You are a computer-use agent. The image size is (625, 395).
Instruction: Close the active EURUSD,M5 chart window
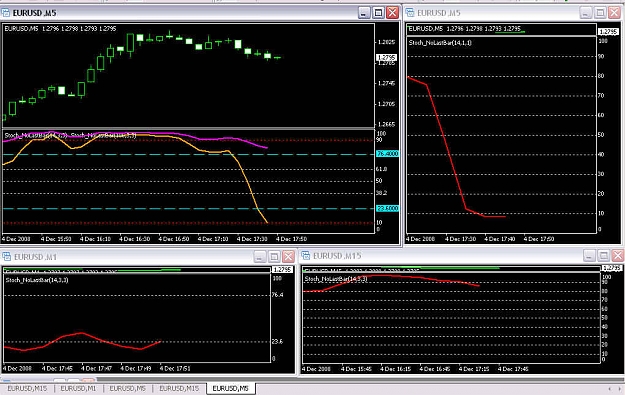(393, 13)
